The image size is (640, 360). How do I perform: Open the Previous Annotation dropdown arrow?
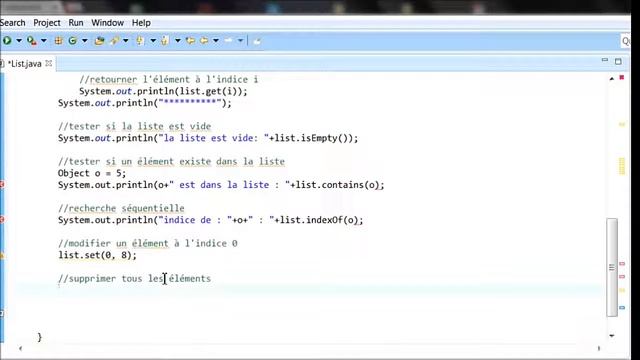pyautogui.click(x=178, y=41)
